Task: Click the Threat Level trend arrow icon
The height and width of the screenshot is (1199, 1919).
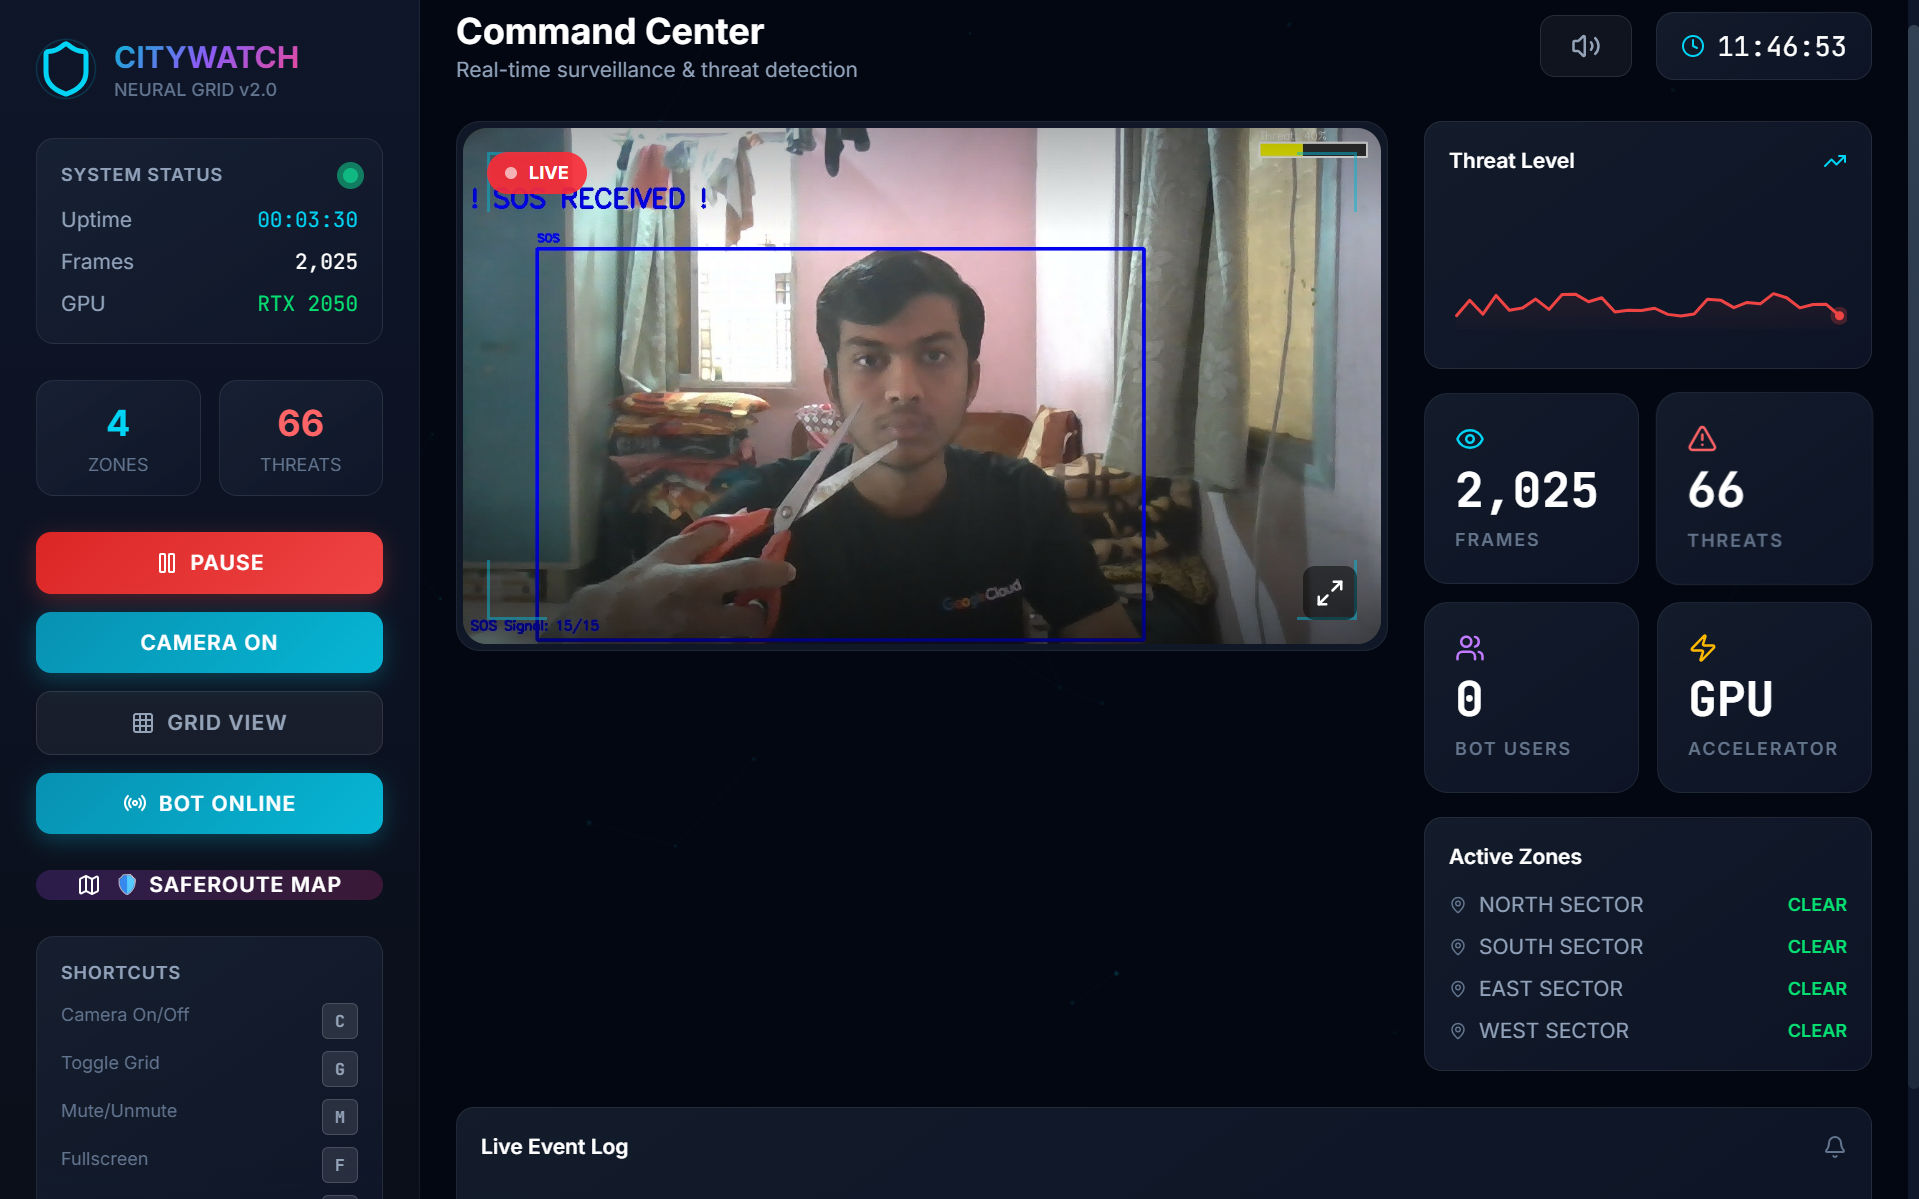Action: (1834, 161)
